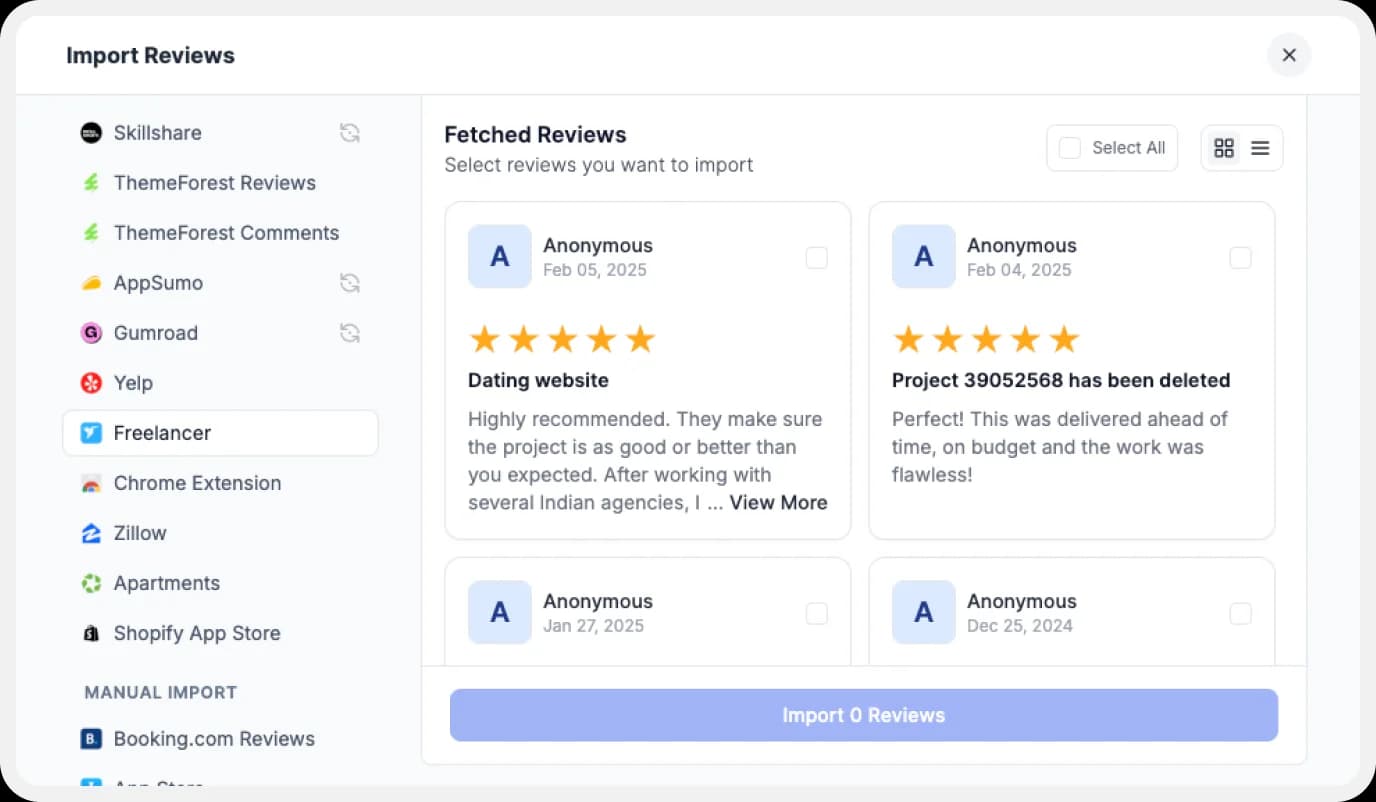1376x802 pixels.
Task: Select the AppSumo platform icon
Action: [91, 283]
